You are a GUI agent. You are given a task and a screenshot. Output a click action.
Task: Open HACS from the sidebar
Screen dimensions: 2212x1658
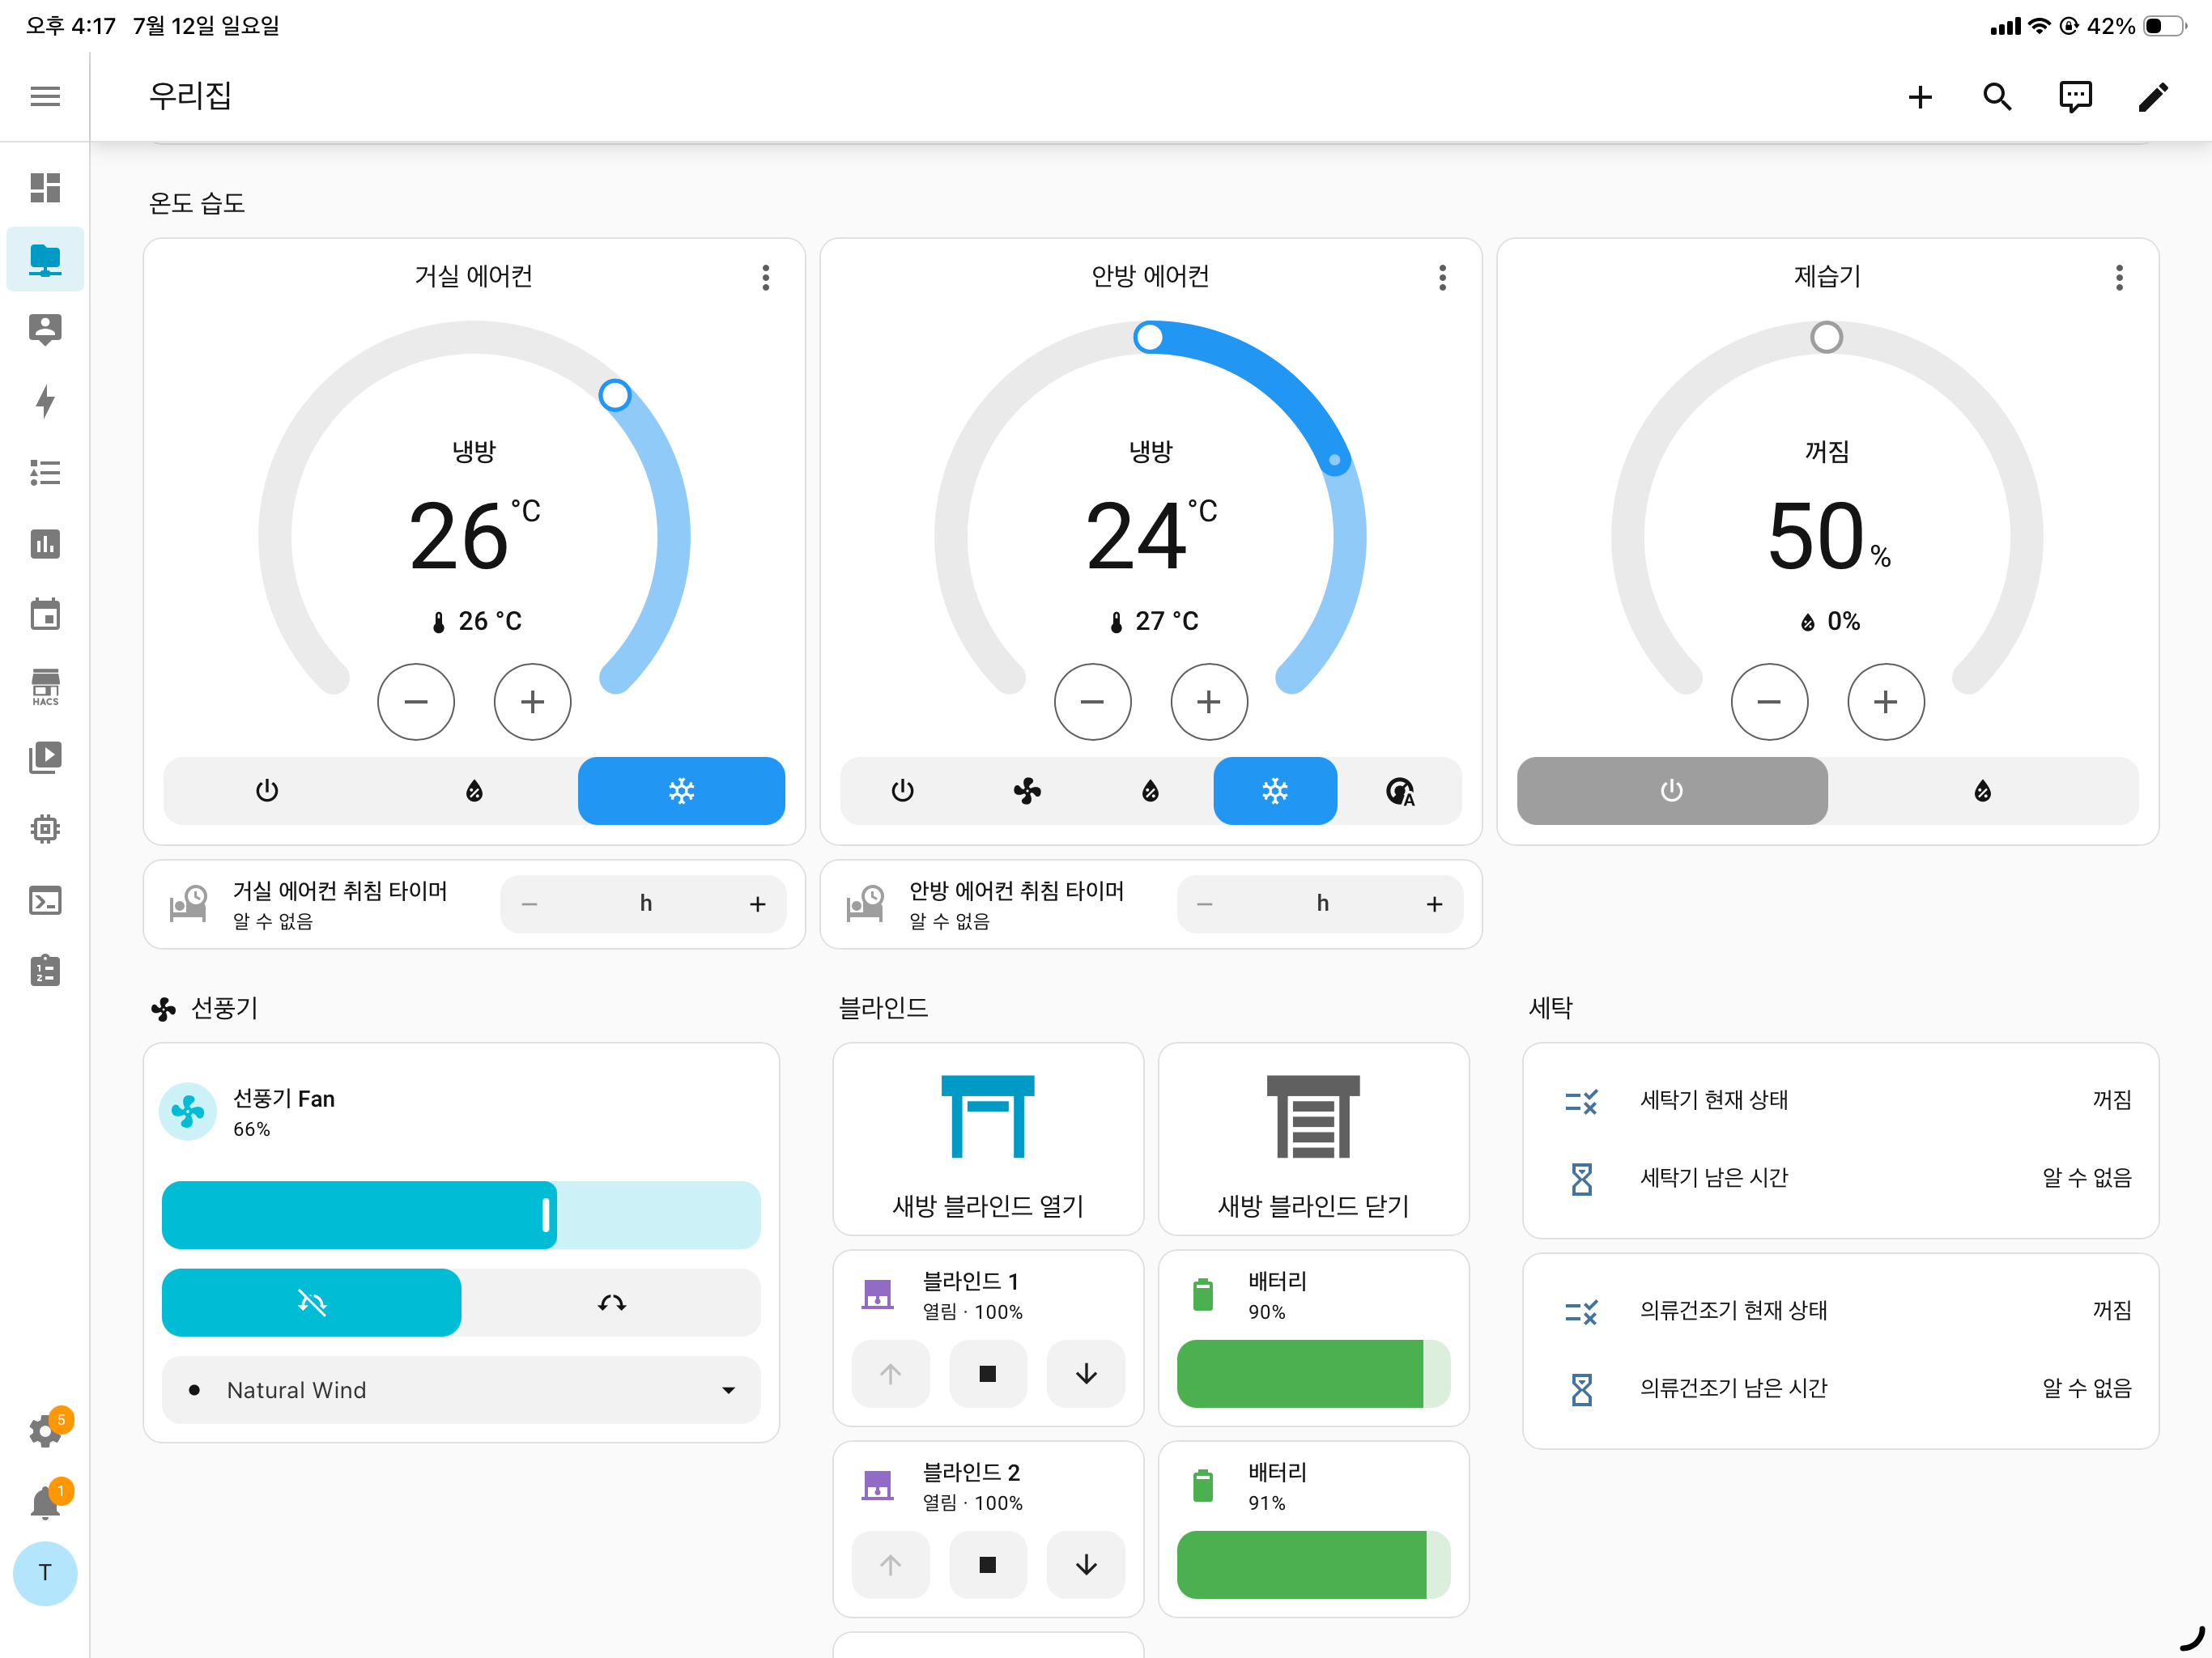[x=45, y=687]
